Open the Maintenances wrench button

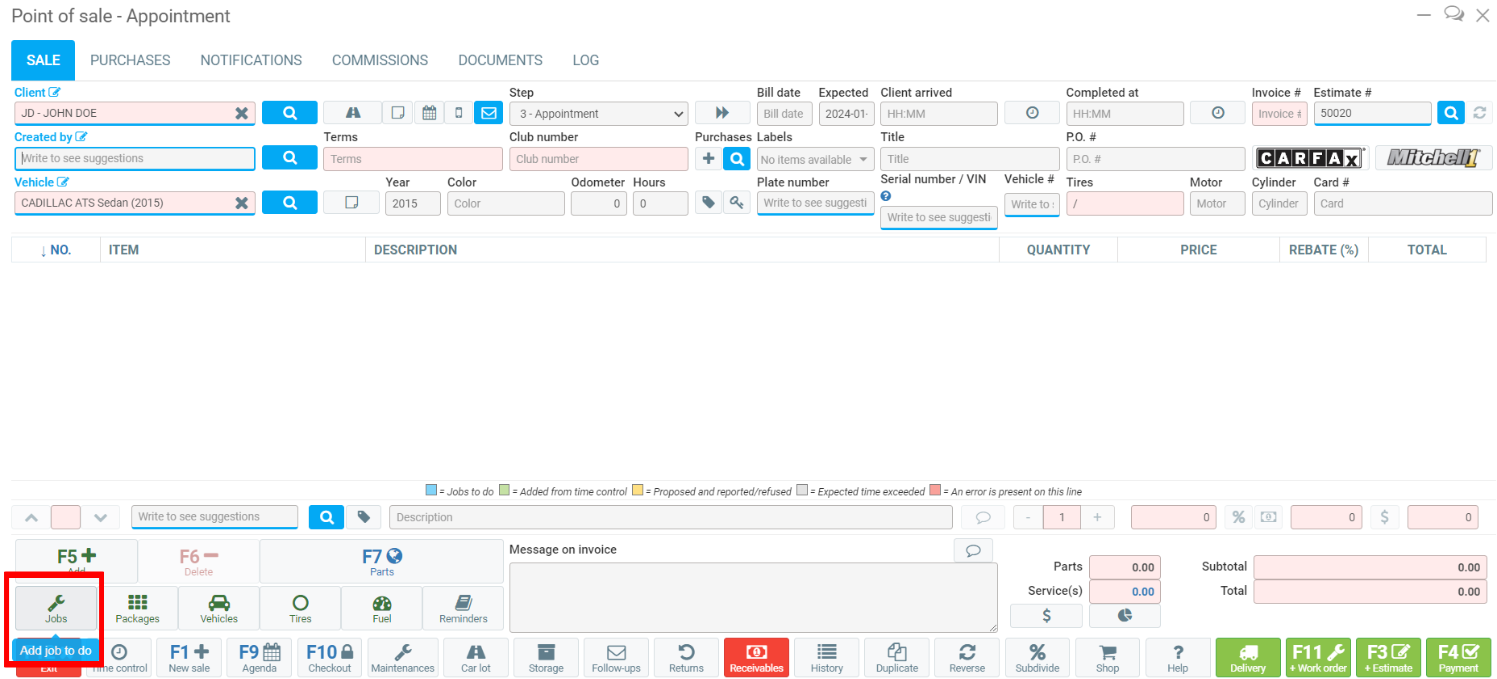[x=402, y=658]
